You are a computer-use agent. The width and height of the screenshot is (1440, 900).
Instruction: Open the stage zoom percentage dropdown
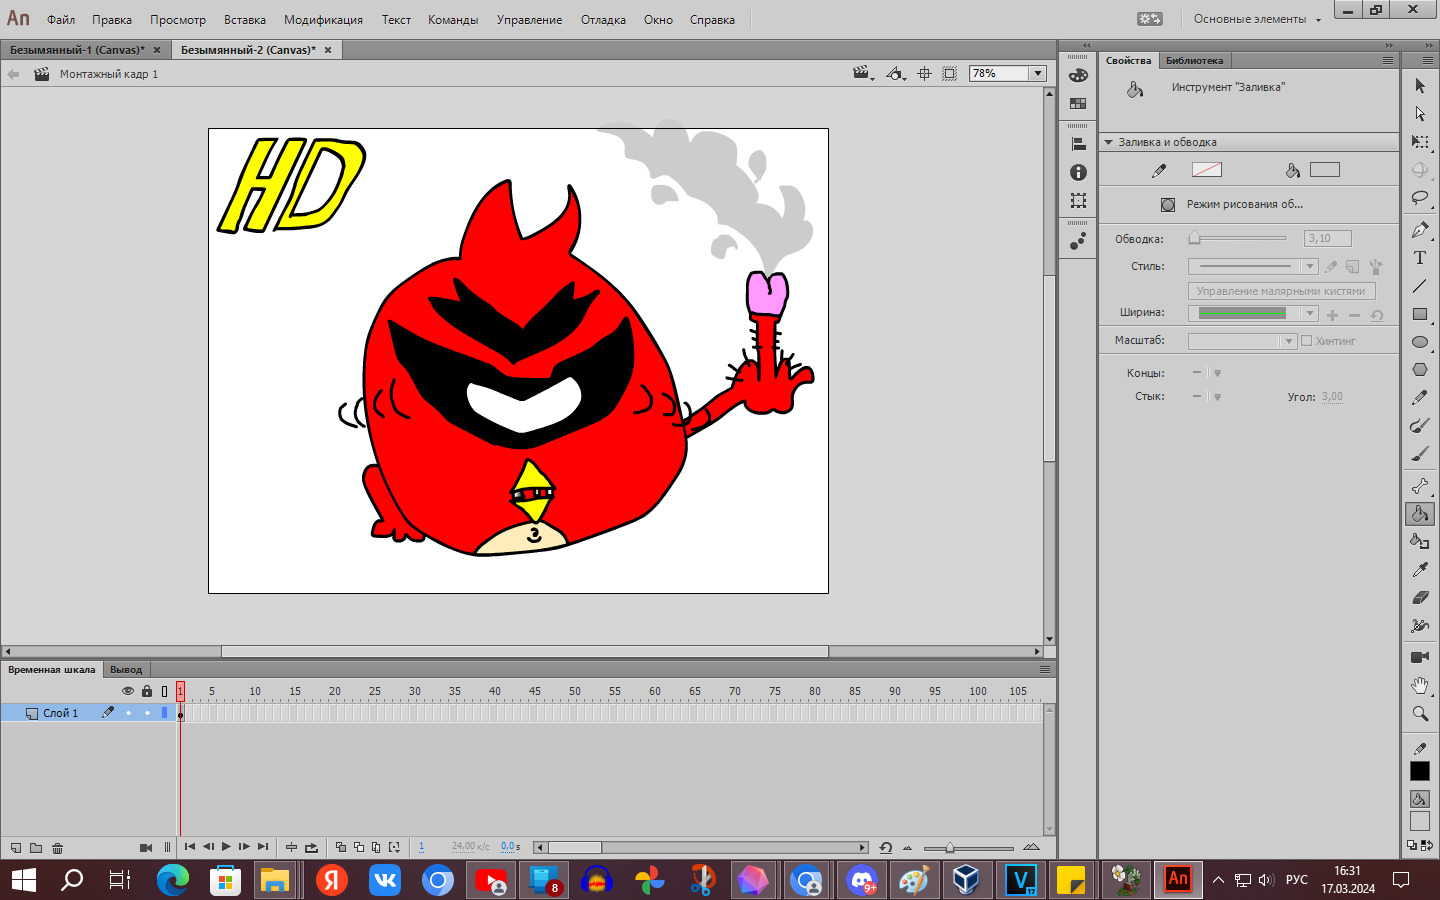(x=1038, y=74)
